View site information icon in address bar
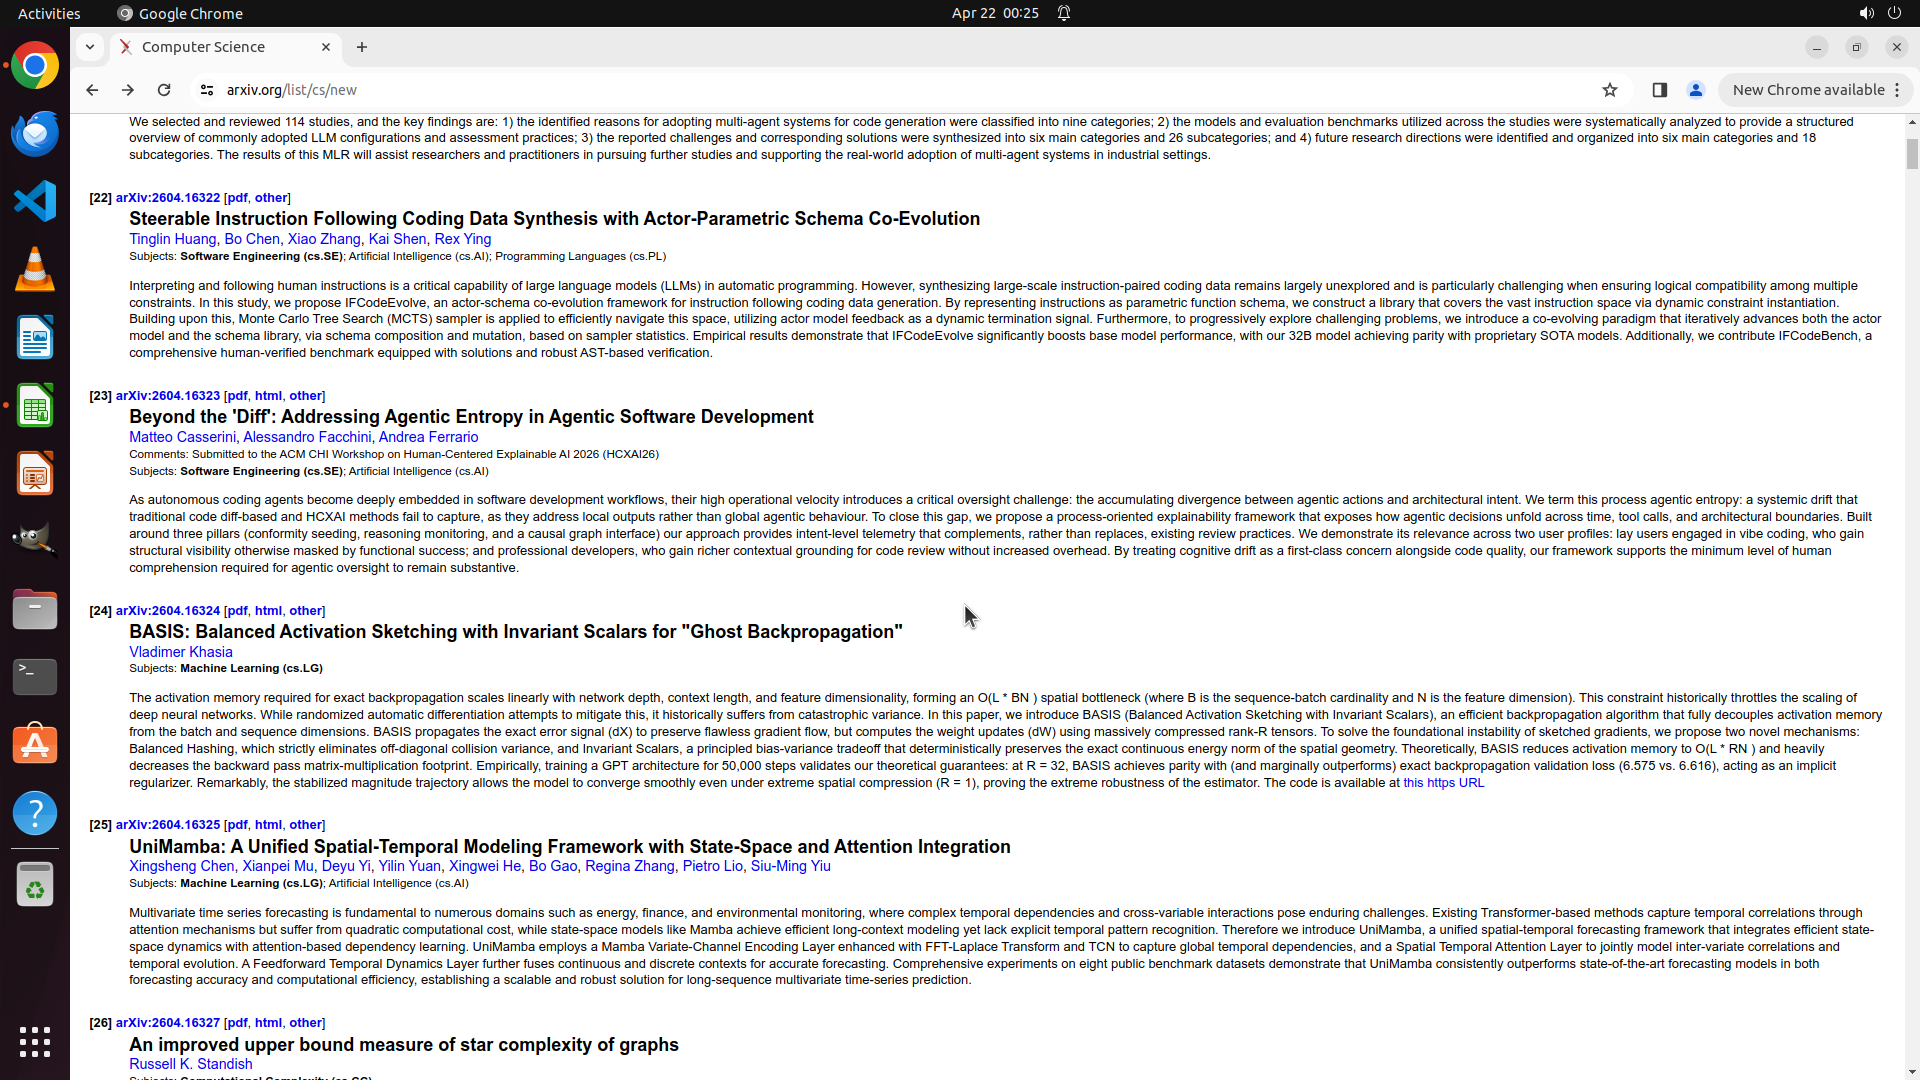The image size is (1920, 1080). pos(207,90)
